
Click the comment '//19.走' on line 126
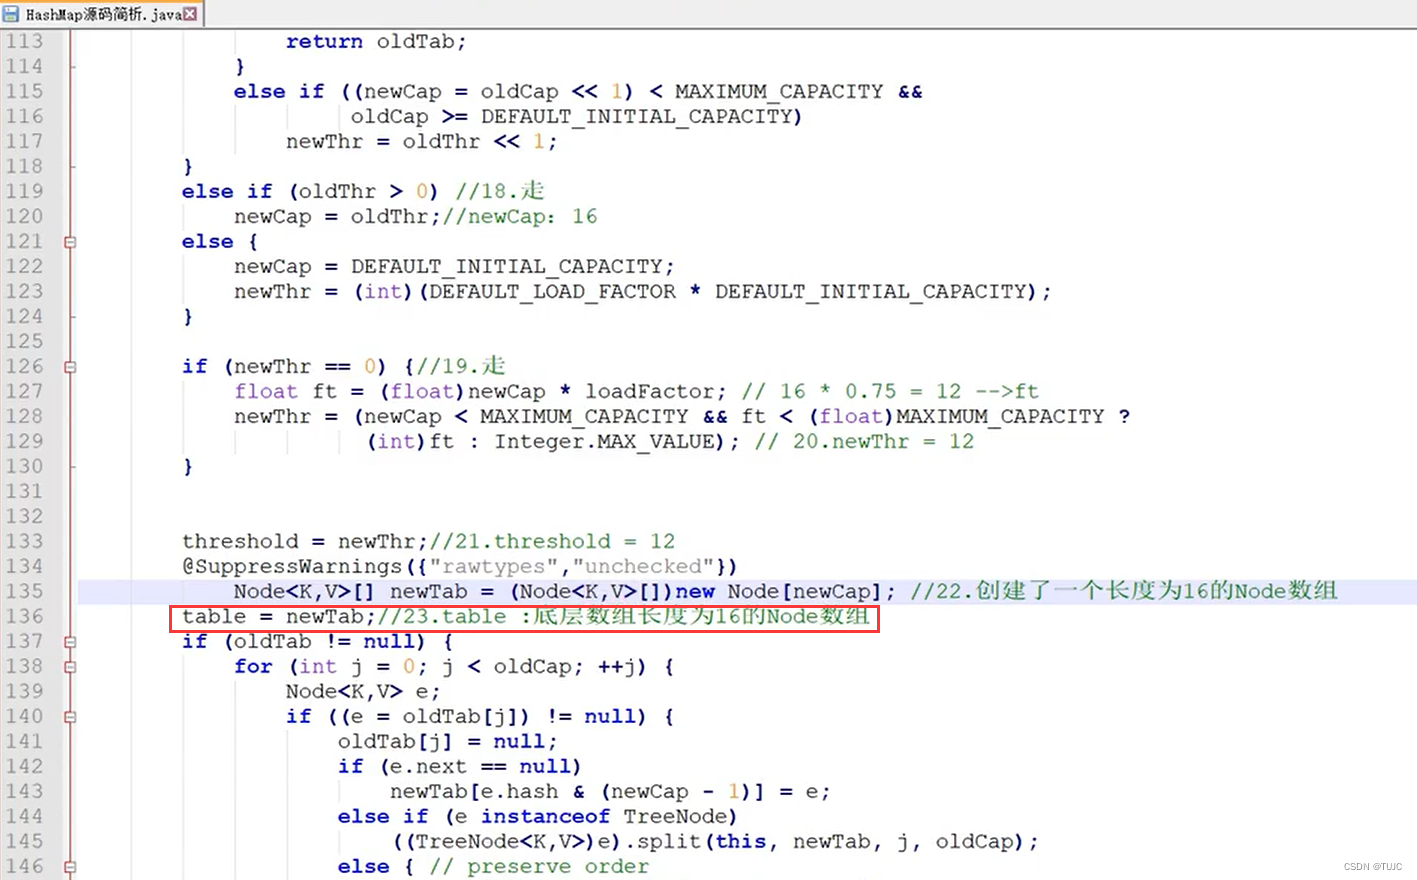point(461,366)
